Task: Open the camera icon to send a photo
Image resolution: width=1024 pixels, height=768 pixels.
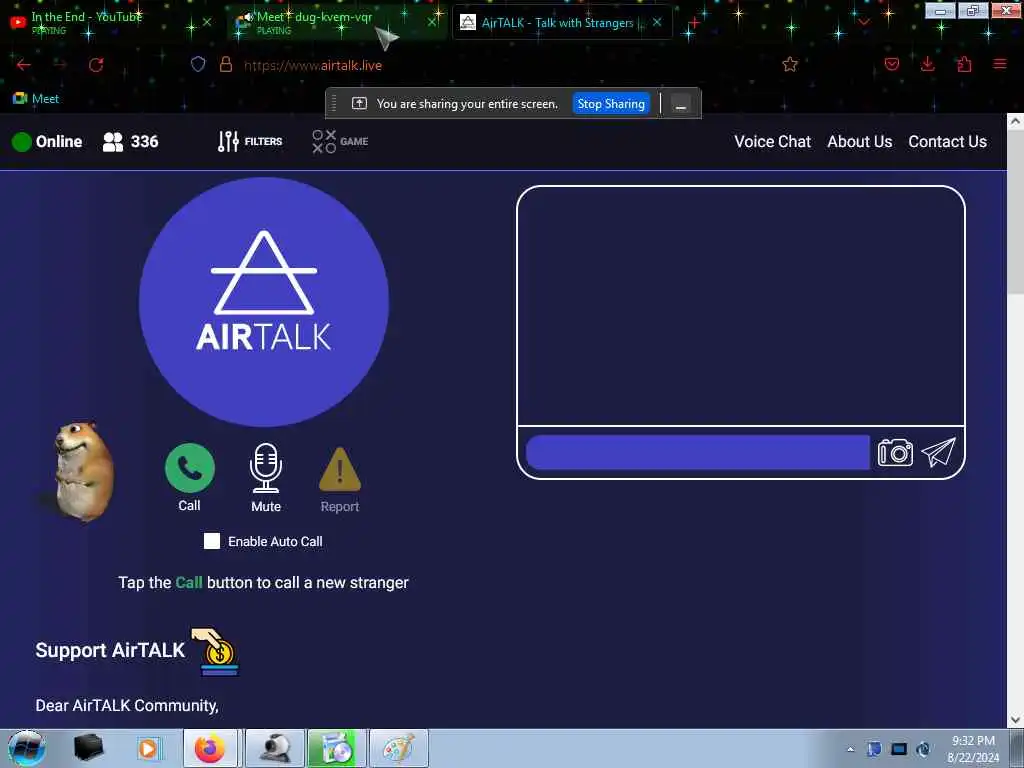Action: tap(895, 452)
